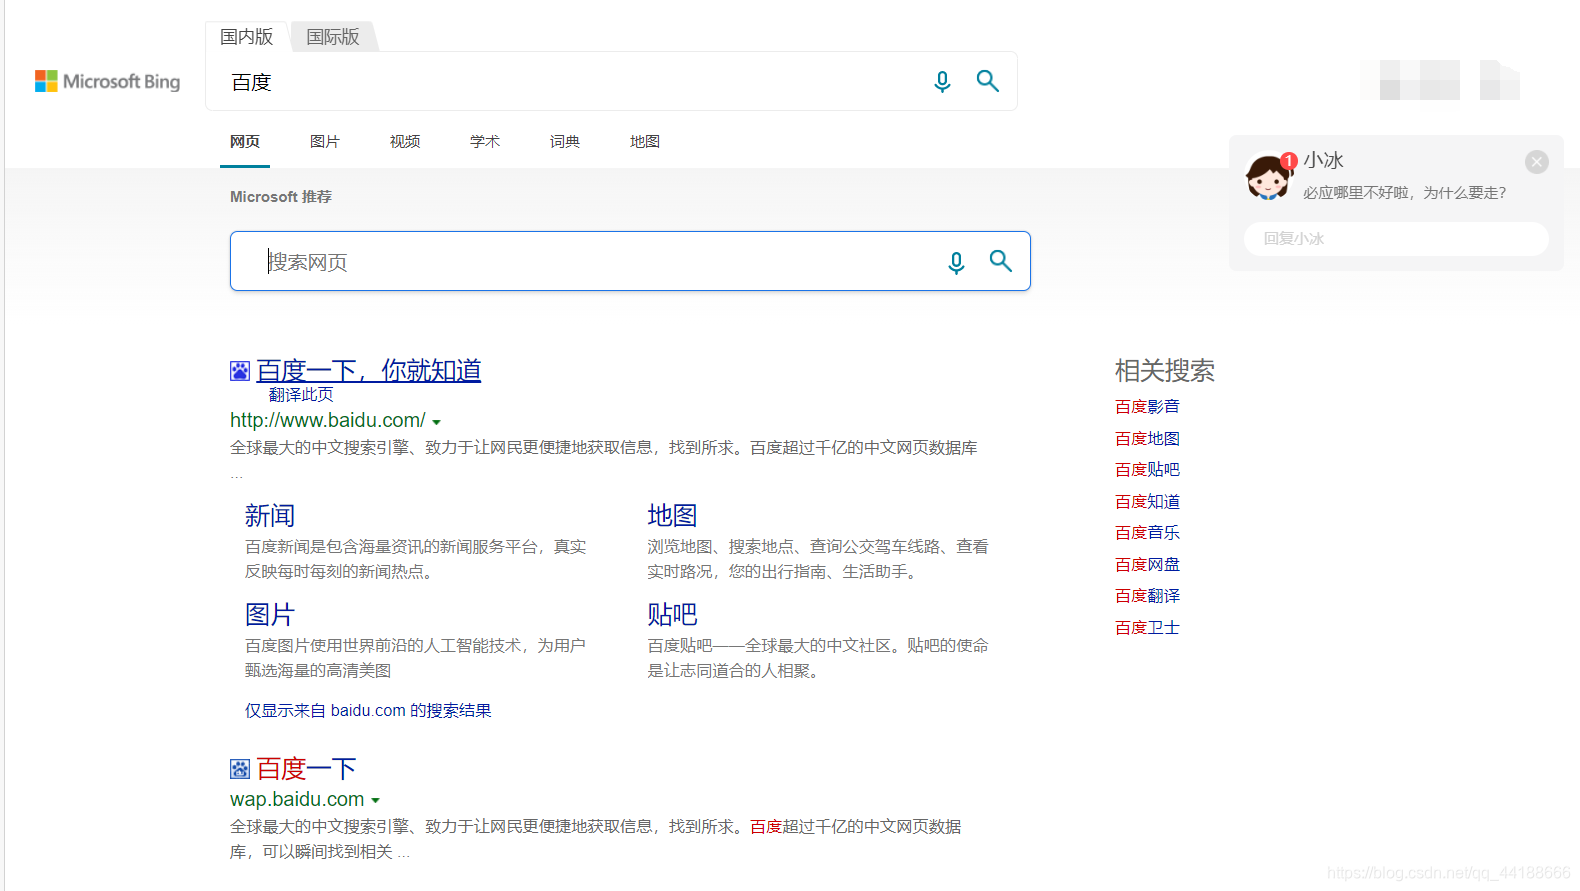Click the http://www.baidu.com/ URL
1580x891 pixels.
[x=328, y=421]
